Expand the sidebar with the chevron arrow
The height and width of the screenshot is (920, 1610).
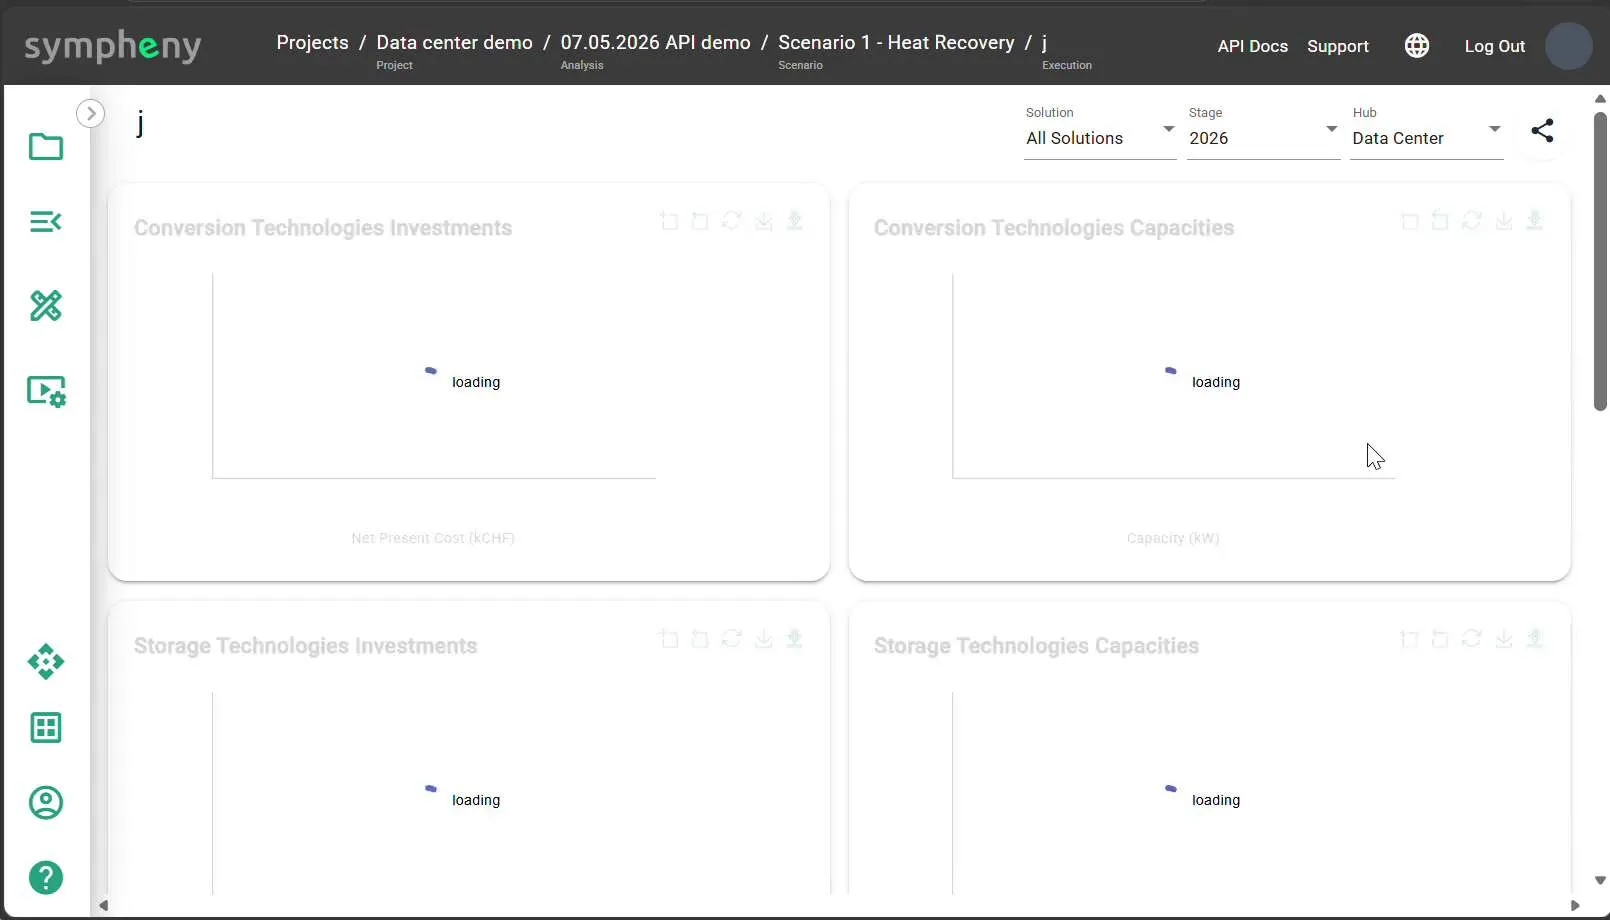pos(91,113)
